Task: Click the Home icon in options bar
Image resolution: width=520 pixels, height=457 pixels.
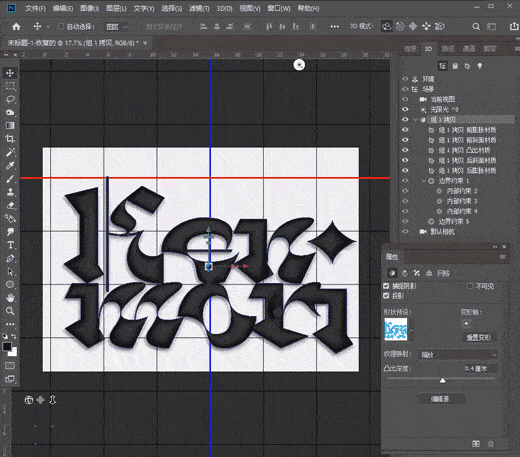Action: pyautogui.click(x=16, y=27)
